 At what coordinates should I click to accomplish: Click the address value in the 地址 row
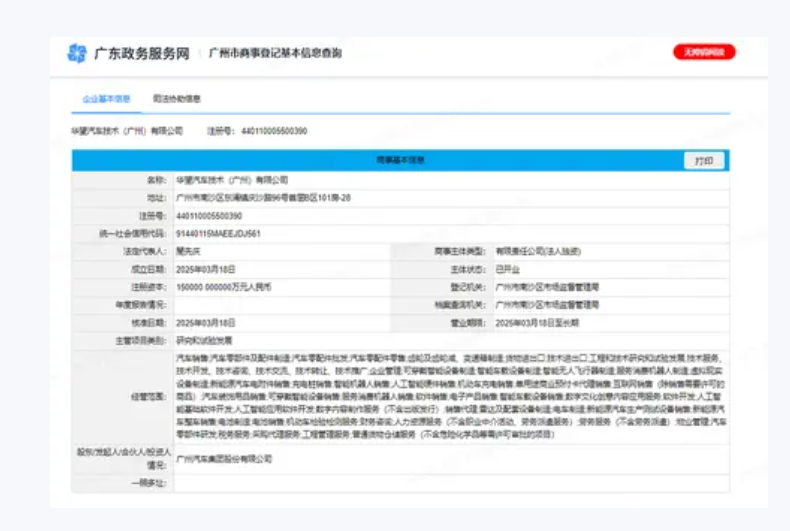click(262, 198)
